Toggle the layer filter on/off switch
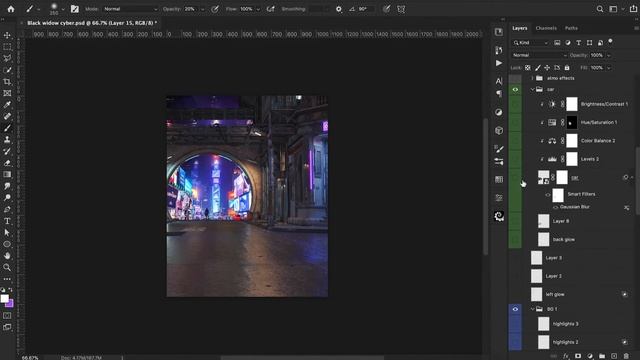 click(x=610, y=42)
